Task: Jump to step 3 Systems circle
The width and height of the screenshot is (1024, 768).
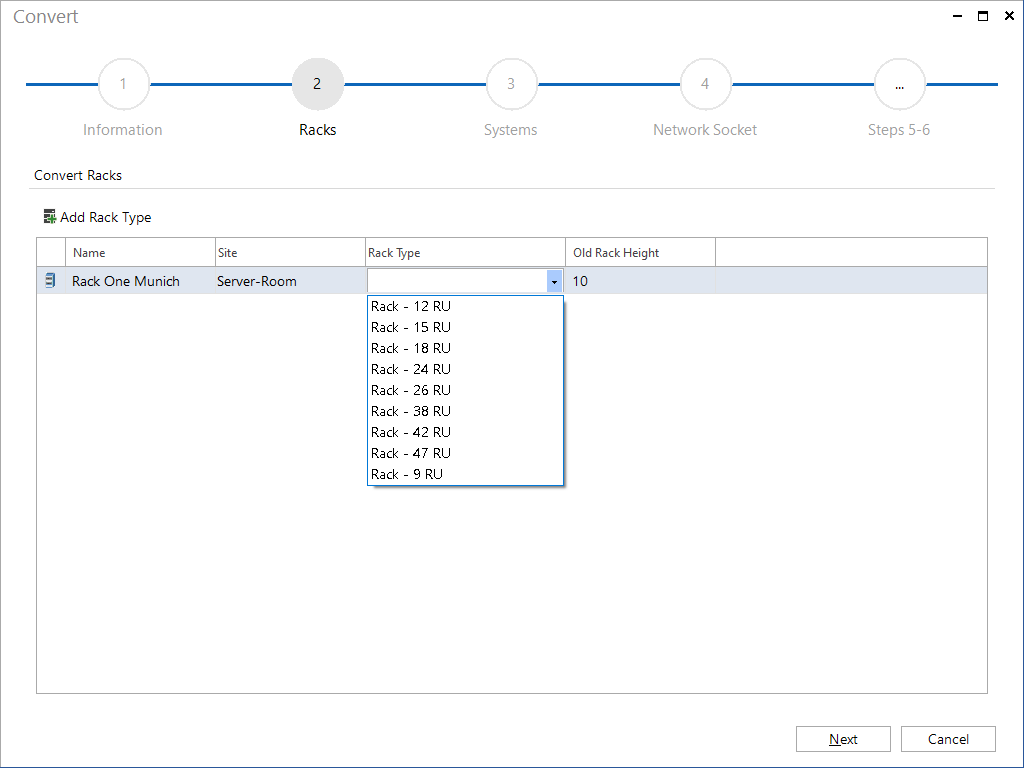Action: coord(511,84)
